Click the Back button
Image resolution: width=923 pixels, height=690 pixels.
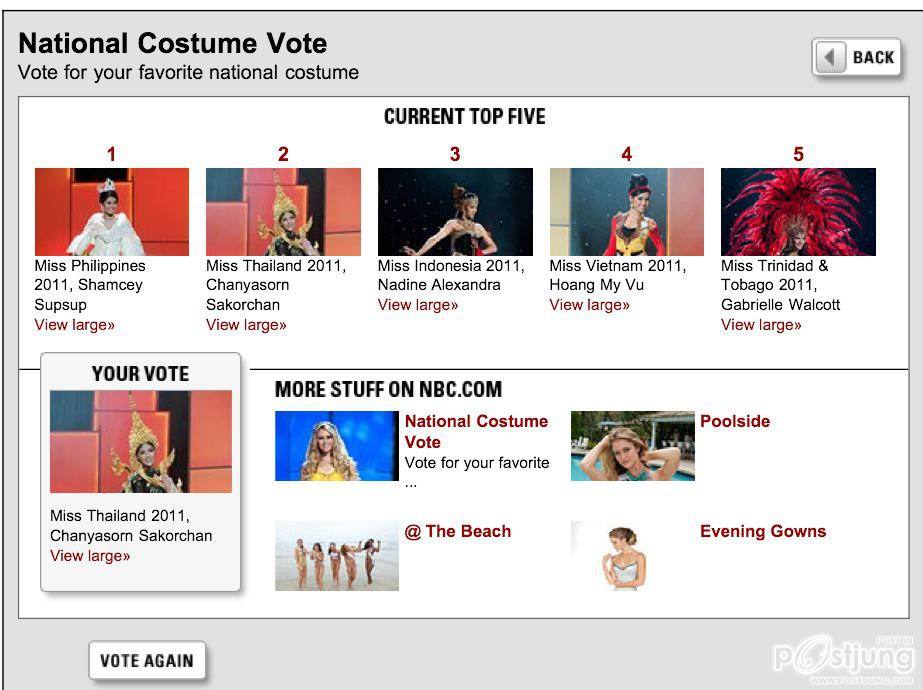857,58
